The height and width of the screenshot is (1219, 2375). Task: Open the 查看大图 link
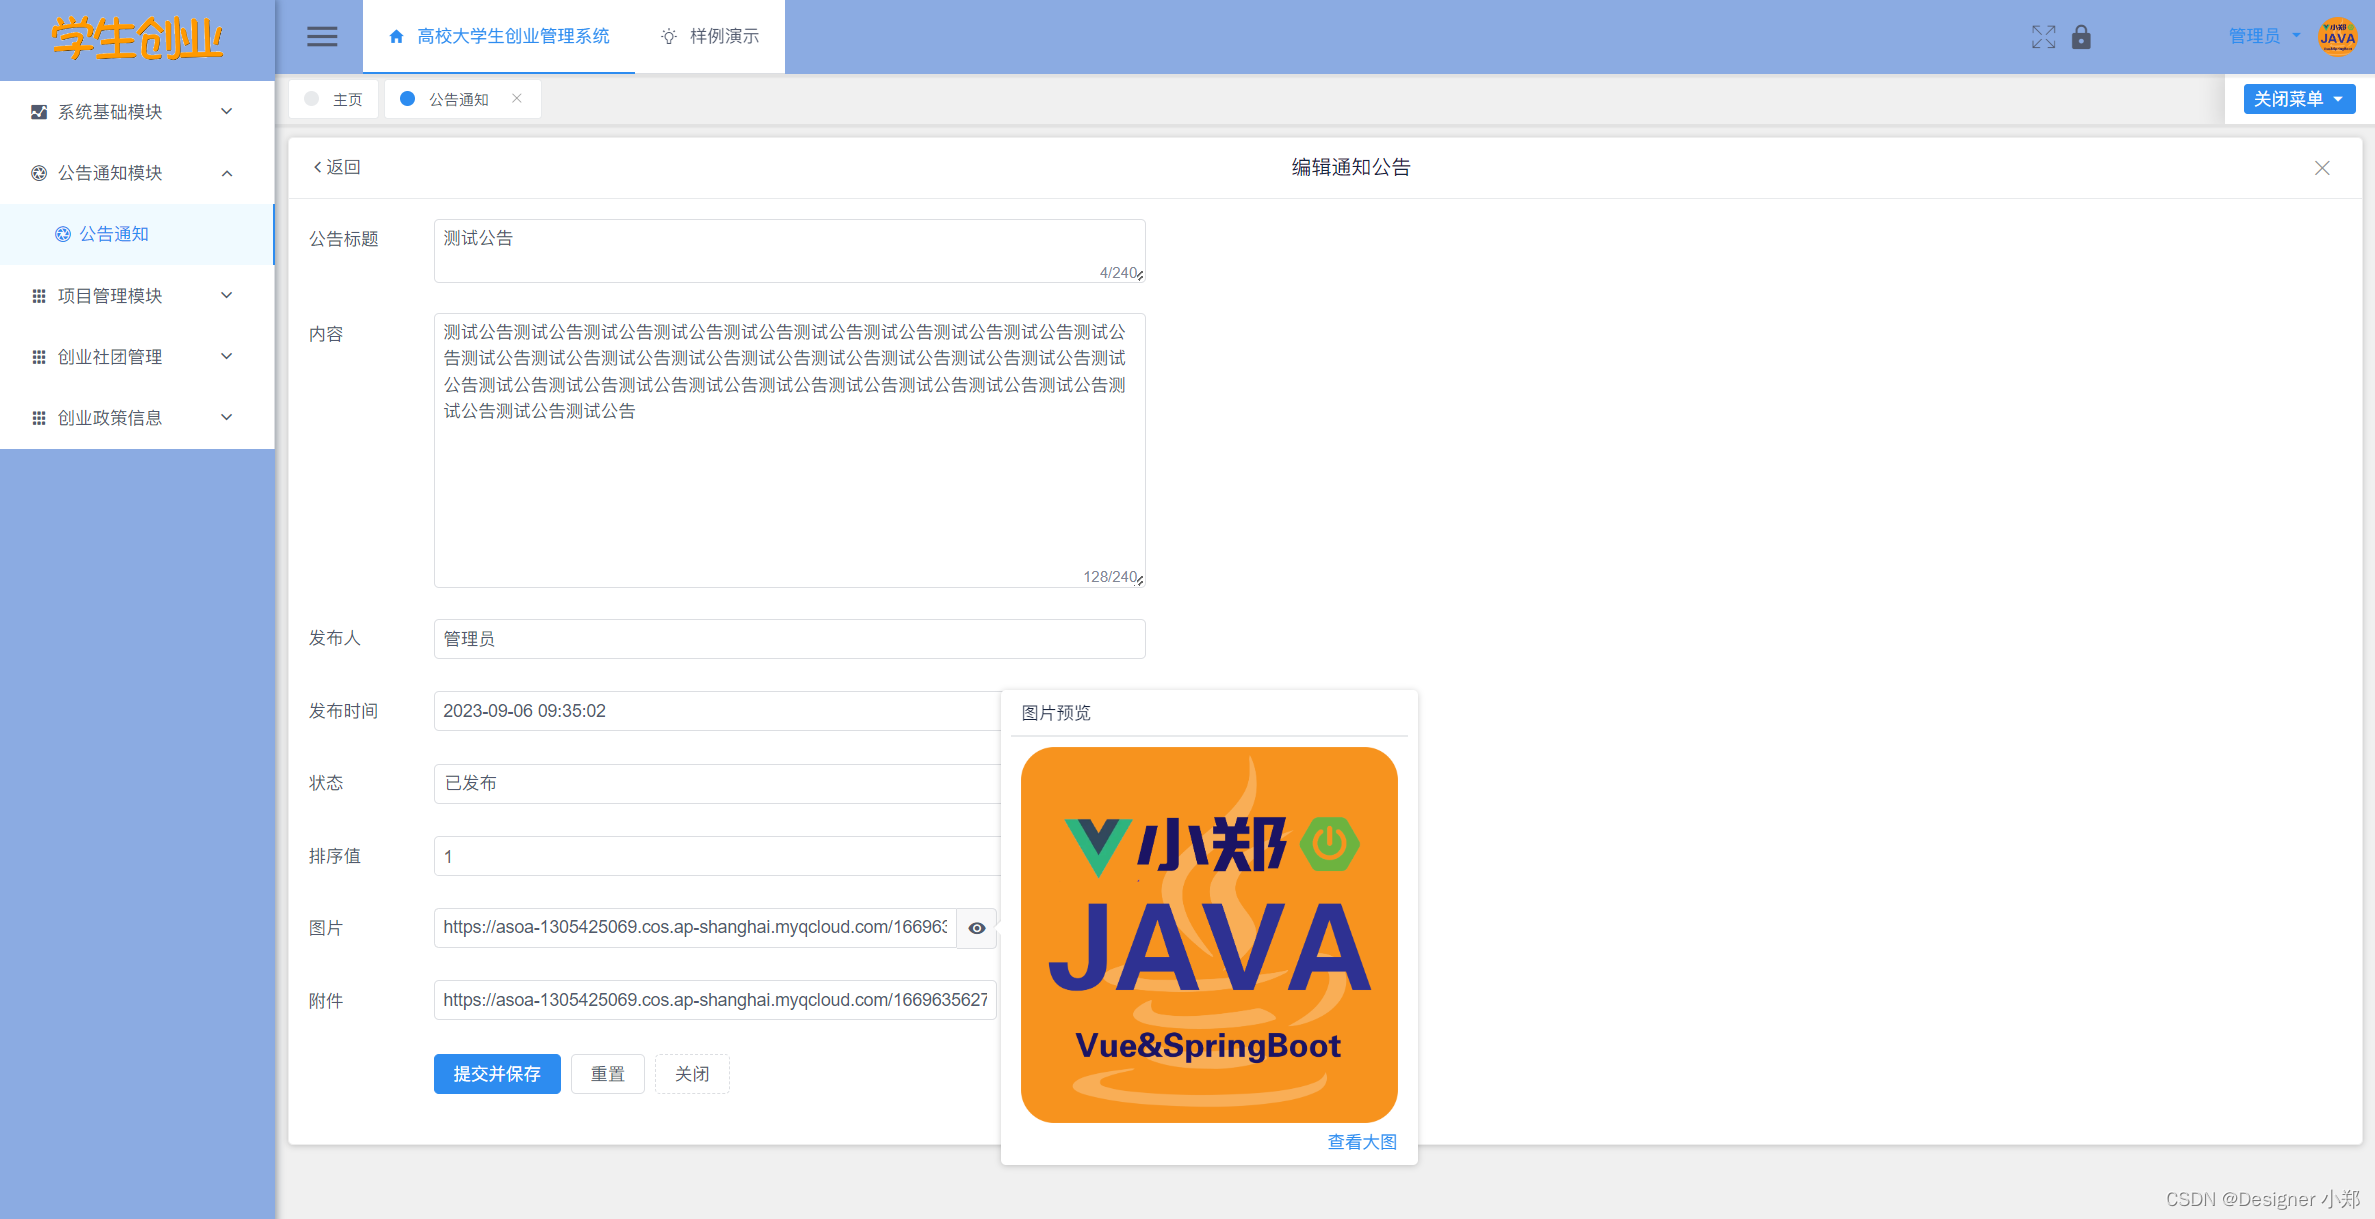[1361, 1141]
